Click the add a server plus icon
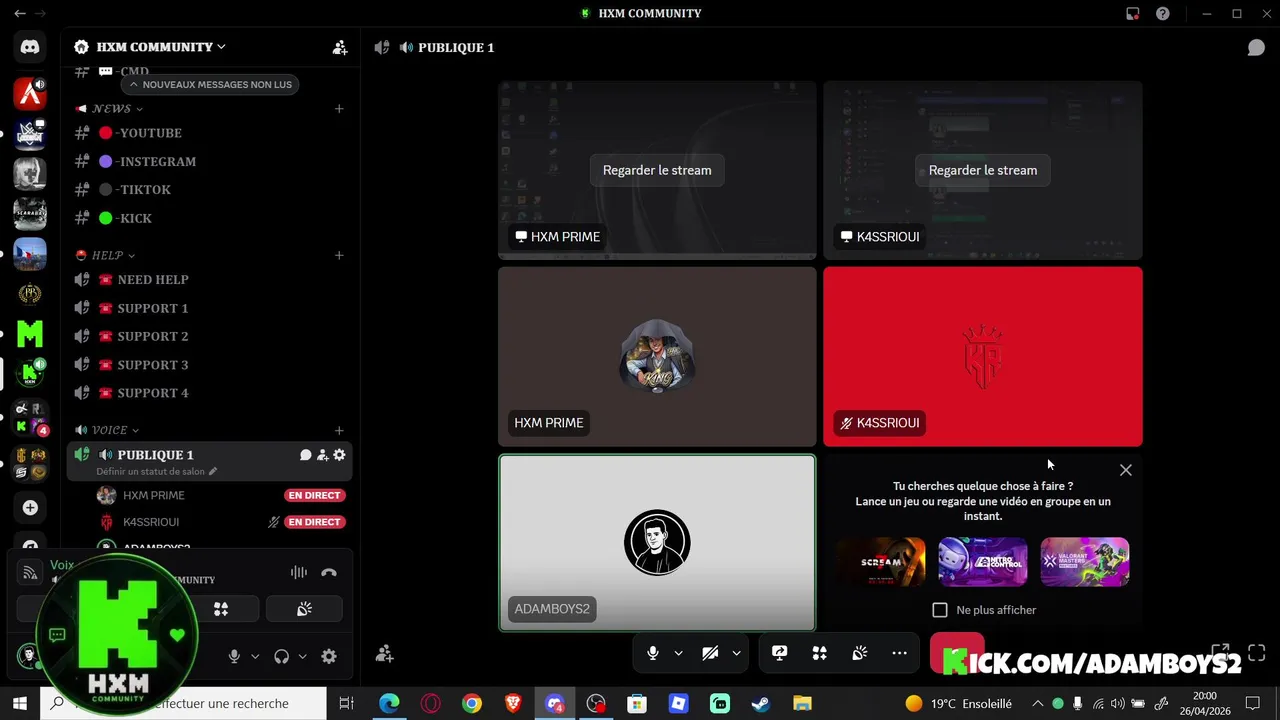This screenshot has width=1280, height=720. (x=30, y=508)
